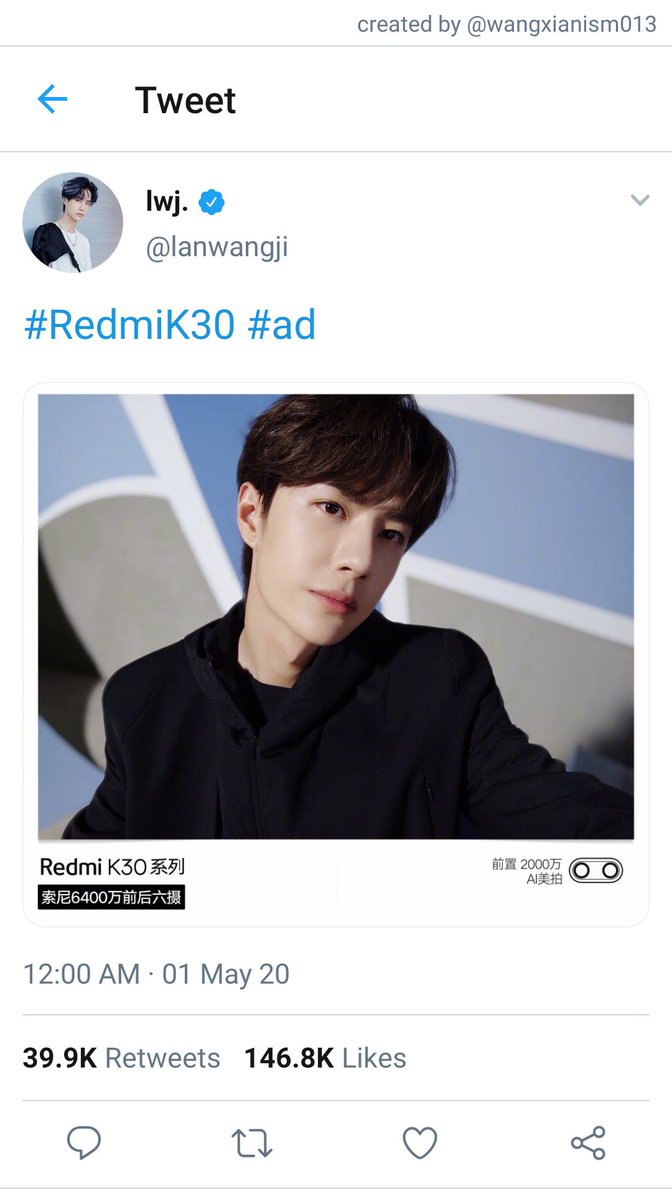View the Redmi K30 ad image

tap(336, 655)
